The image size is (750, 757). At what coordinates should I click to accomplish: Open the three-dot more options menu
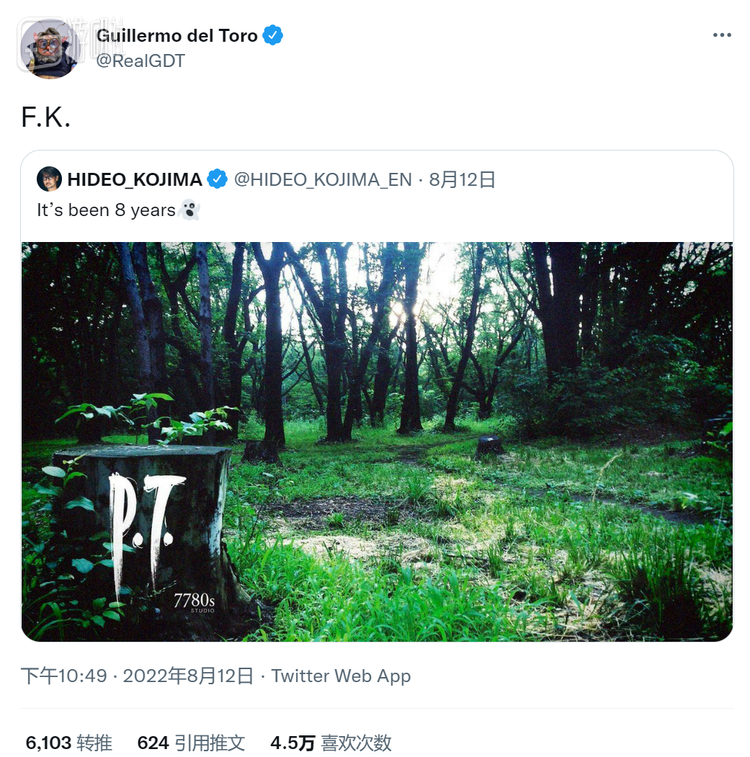click(722, 35)
